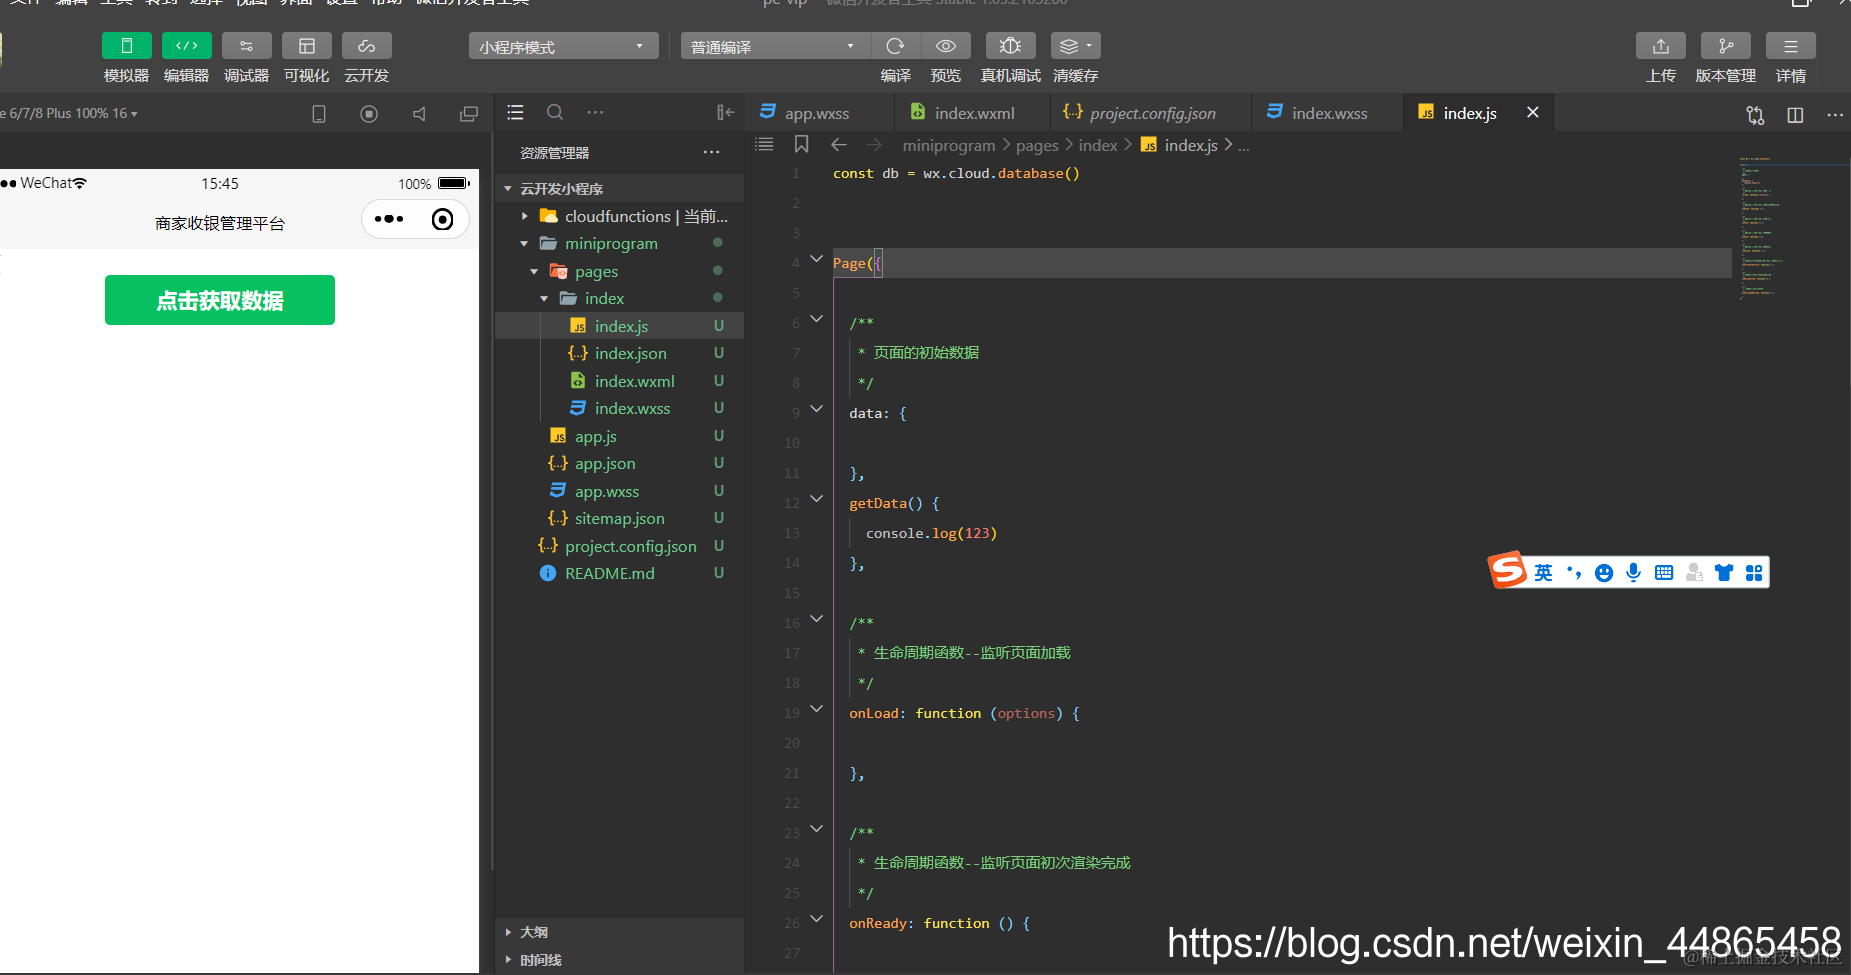Toggle the editor panel button
The image size is (1851, 975).
pyautogui.click(x=186, y=46)
